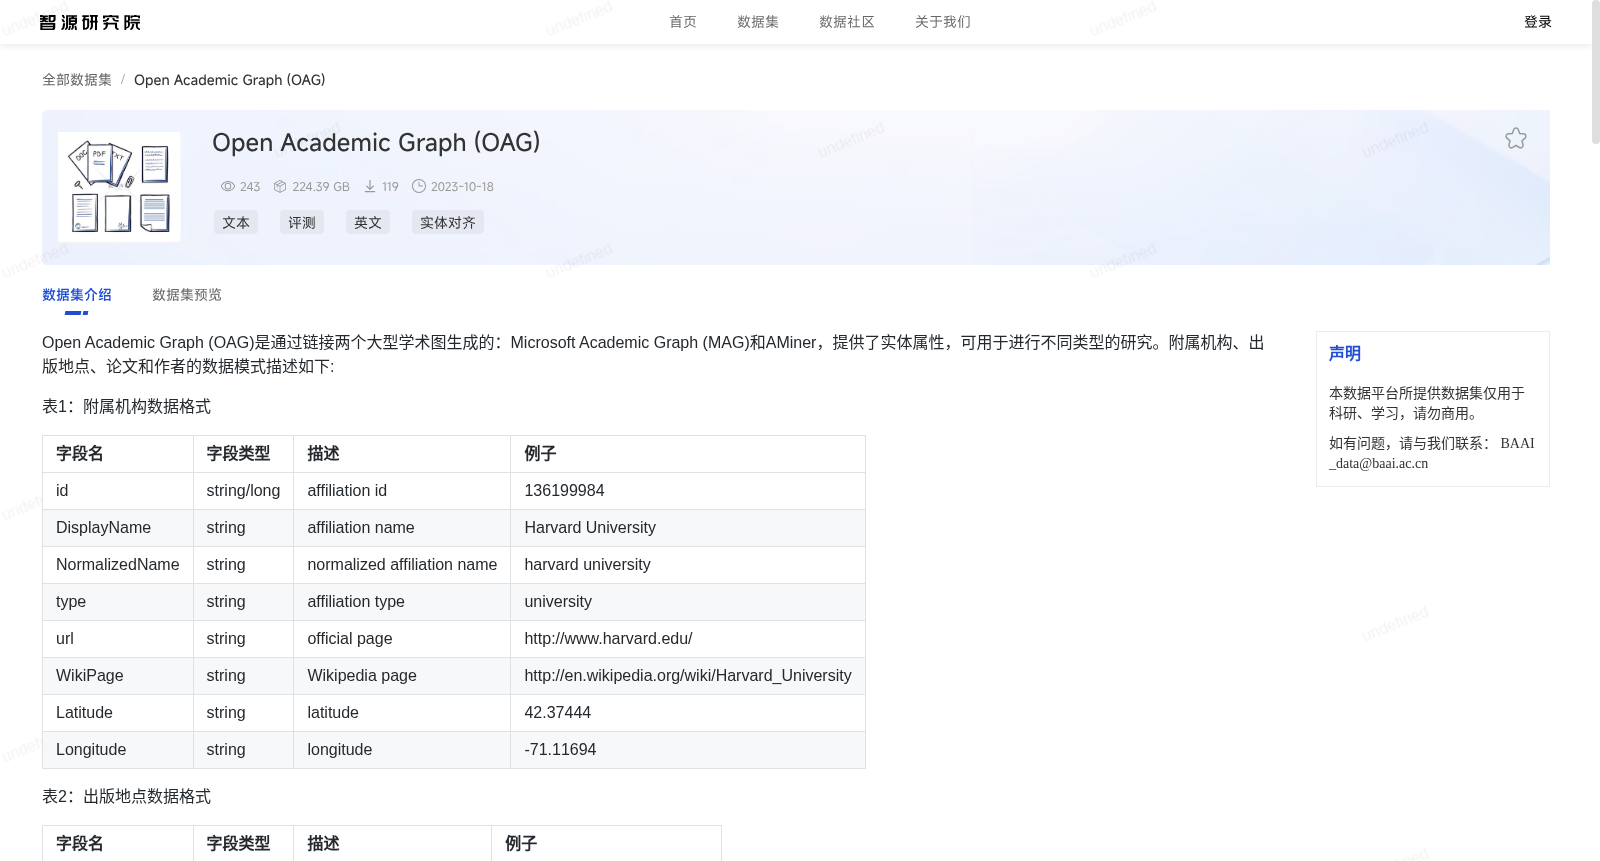The height and width of the screenshot is (861, 1600).
Task: Click the 表2：出版地点数据格式 caption
Action: (126, 797)
